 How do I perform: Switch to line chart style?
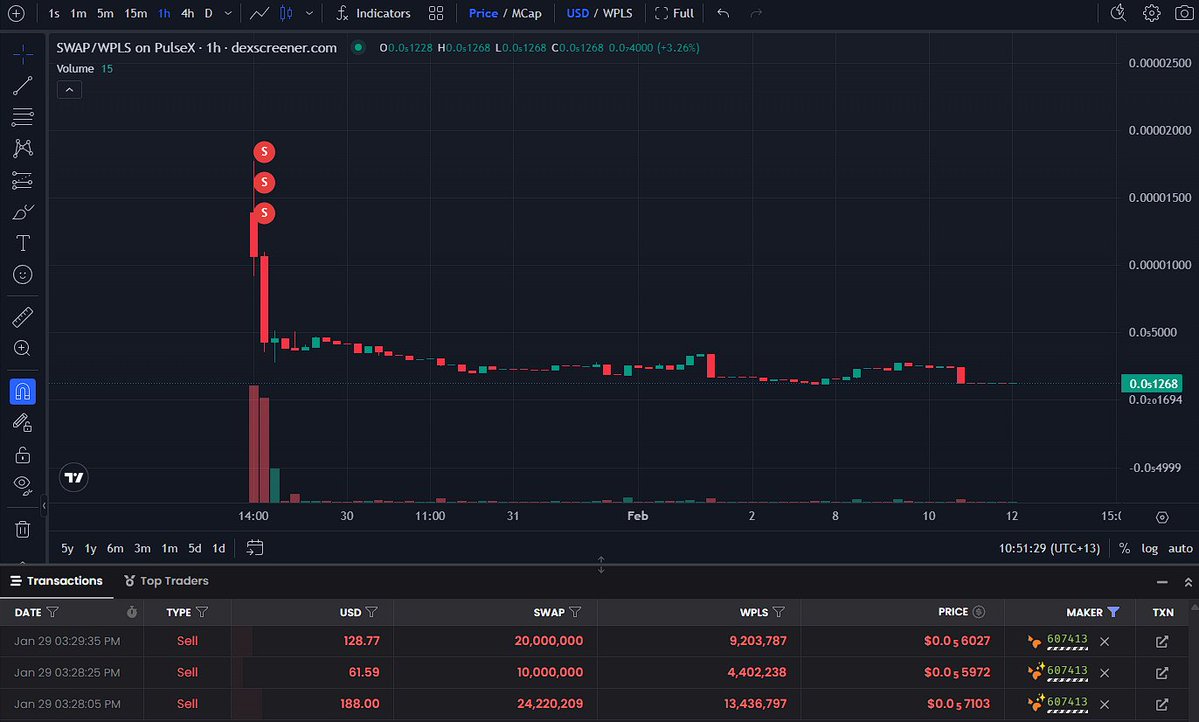tap(259, 13)
